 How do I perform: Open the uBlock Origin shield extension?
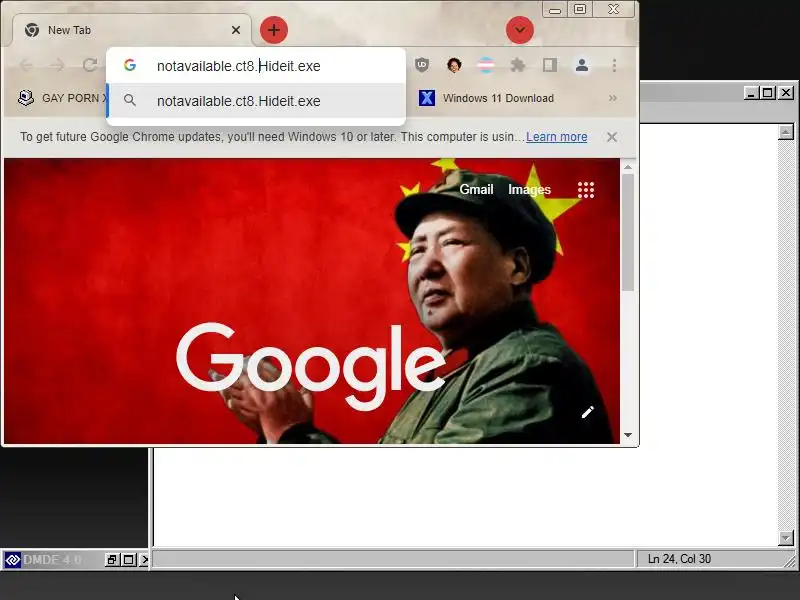[x=421, y=65]
